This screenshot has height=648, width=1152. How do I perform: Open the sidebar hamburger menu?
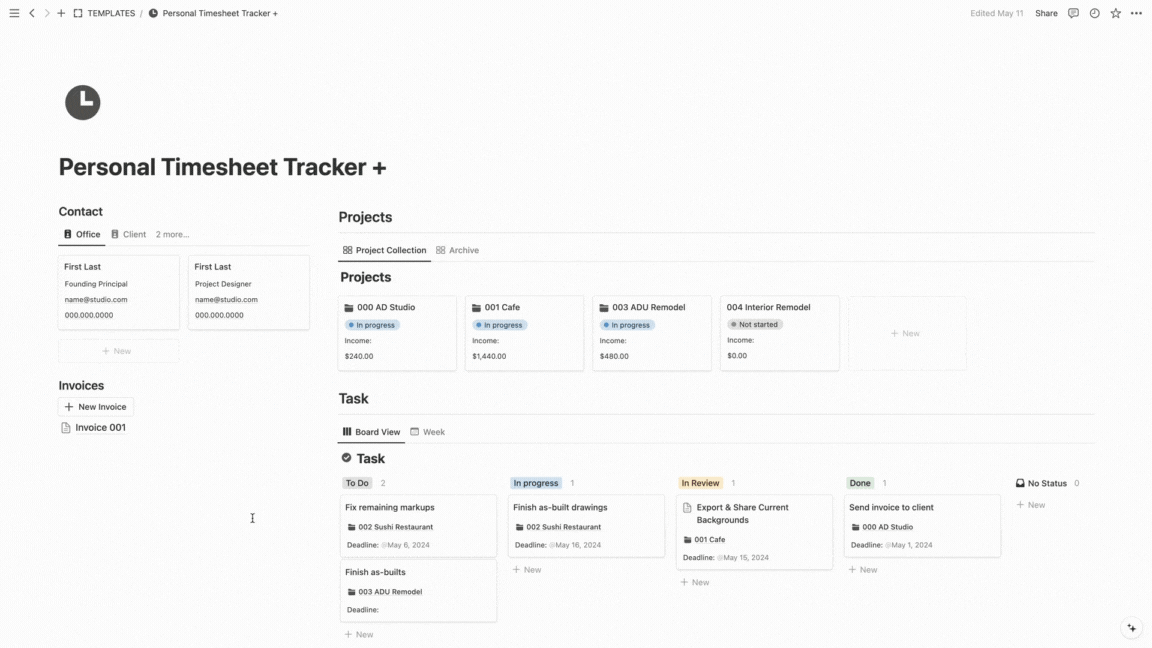click(x=14, y=13)
